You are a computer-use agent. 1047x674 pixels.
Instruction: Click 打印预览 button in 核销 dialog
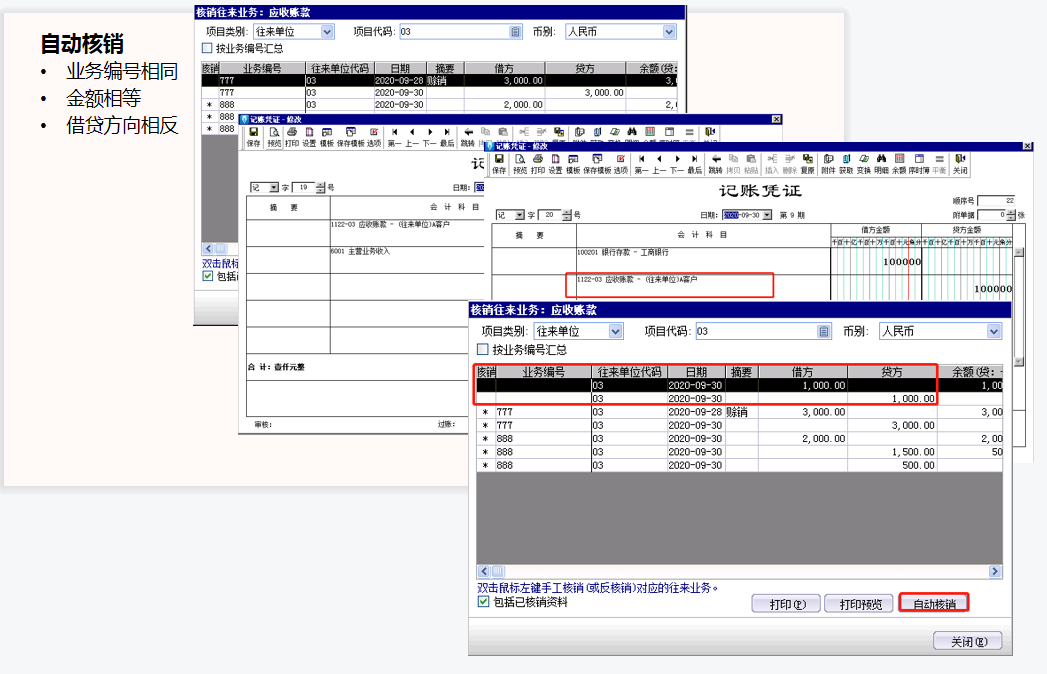click(860, 604)
